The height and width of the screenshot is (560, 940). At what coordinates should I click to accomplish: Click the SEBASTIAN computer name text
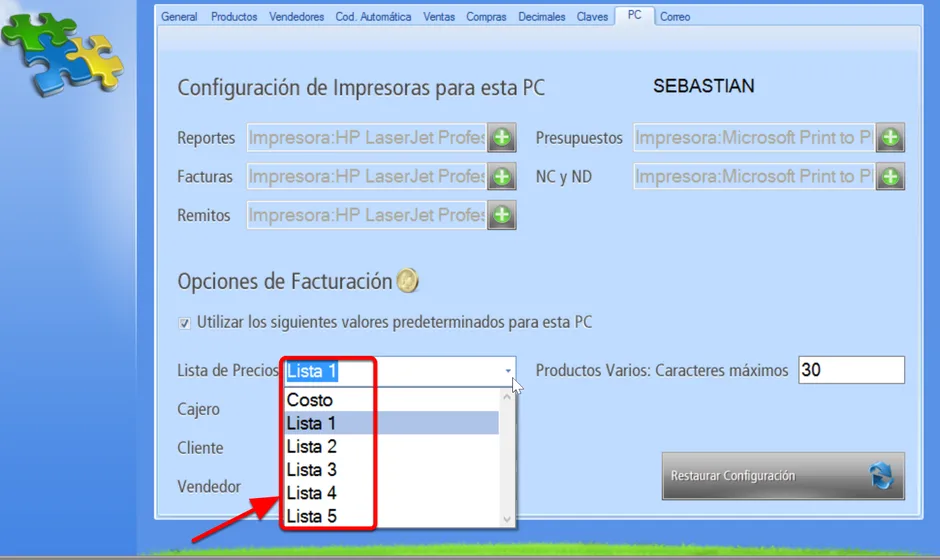(x=704, y=86)
